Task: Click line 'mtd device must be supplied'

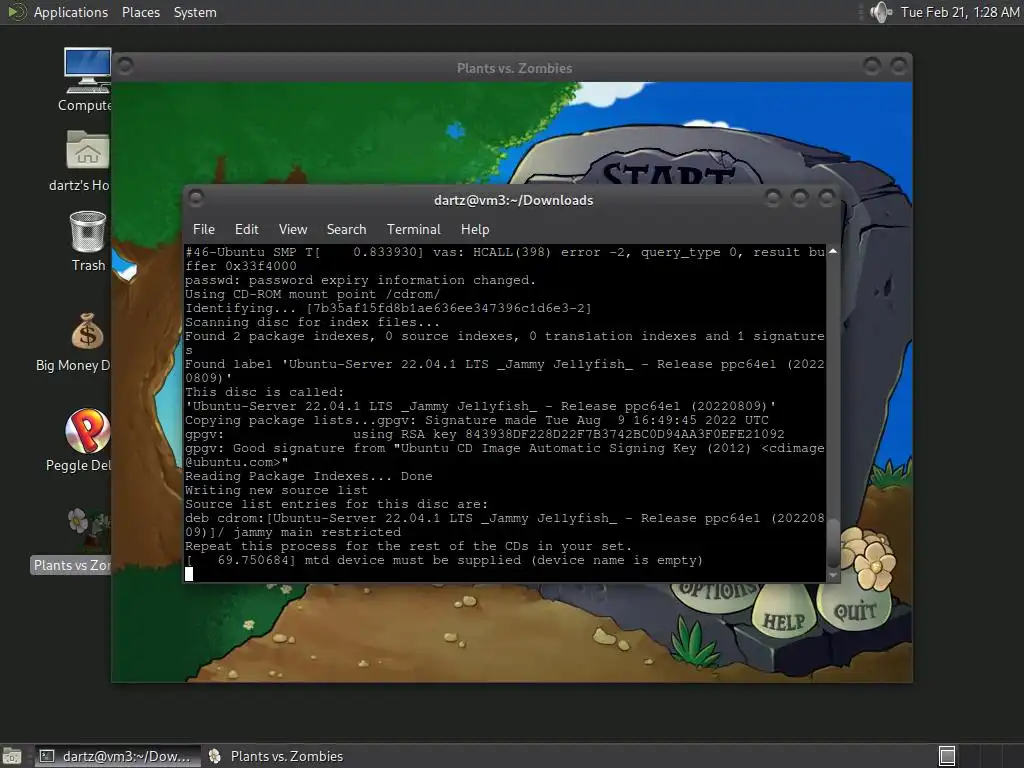Action: click(x=444, y=560)
